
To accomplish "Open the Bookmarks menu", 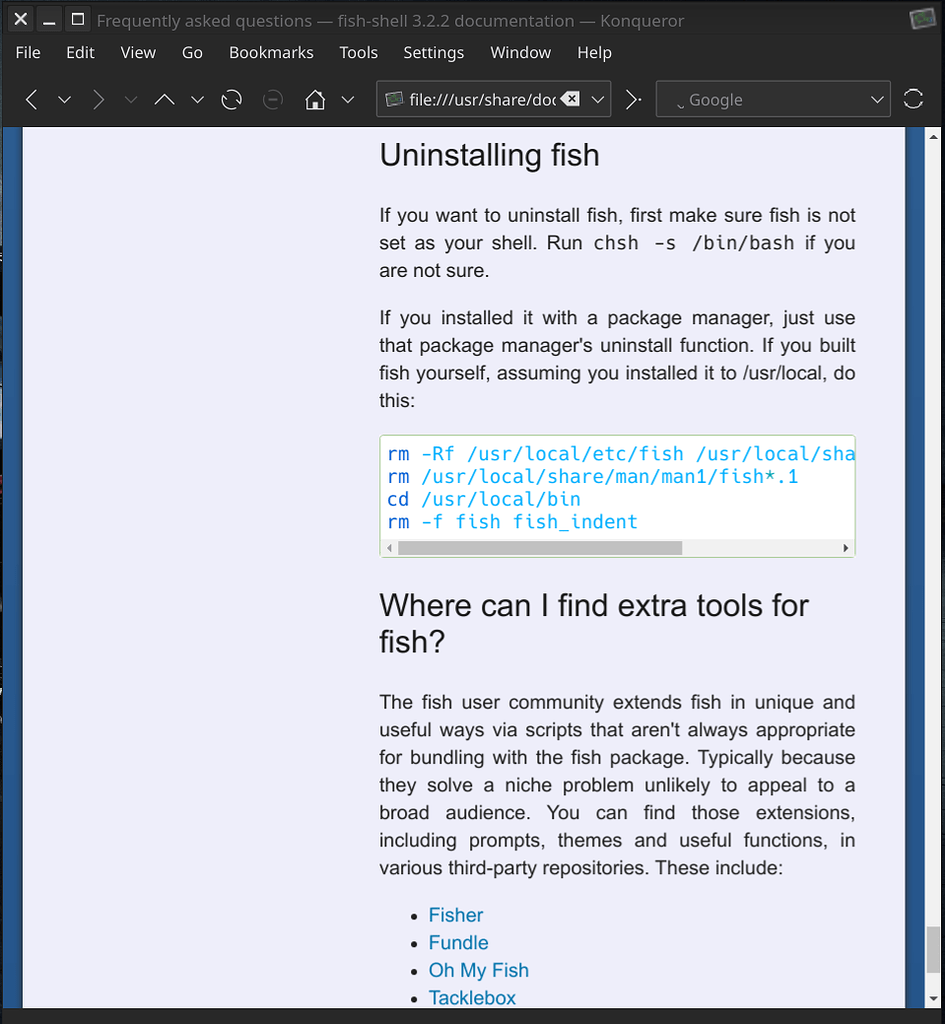I will (271, 53).
